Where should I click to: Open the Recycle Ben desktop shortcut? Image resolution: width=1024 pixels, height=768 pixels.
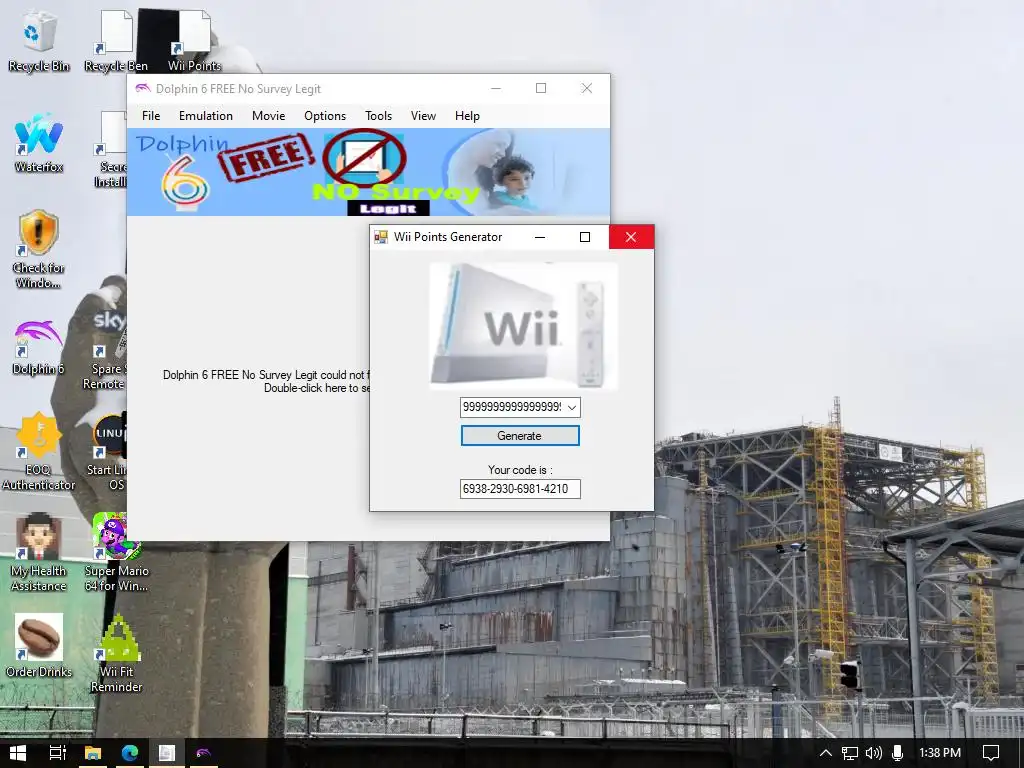[x=116, y=41]
